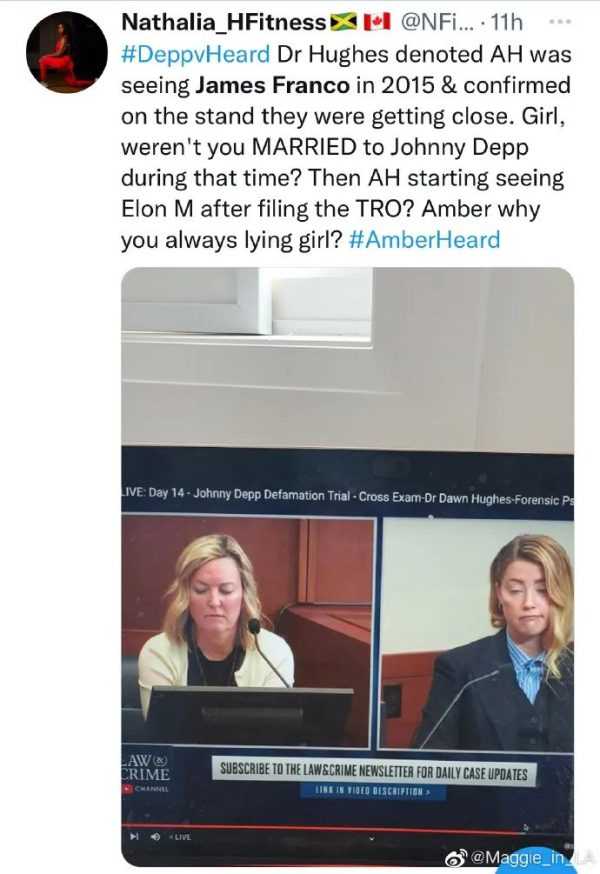Click the #DeppvHeard hashtag

point(196,55)
